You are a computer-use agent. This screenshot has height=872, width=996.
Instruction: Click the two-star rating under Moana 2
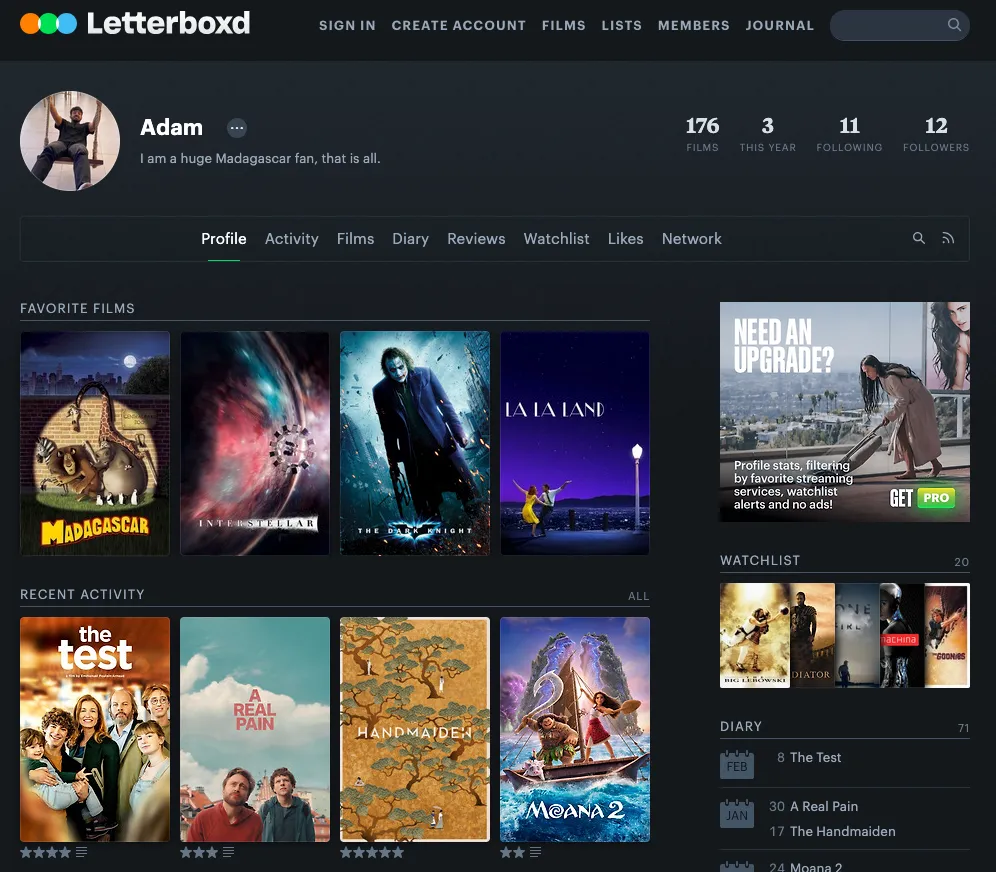point(512,852)
